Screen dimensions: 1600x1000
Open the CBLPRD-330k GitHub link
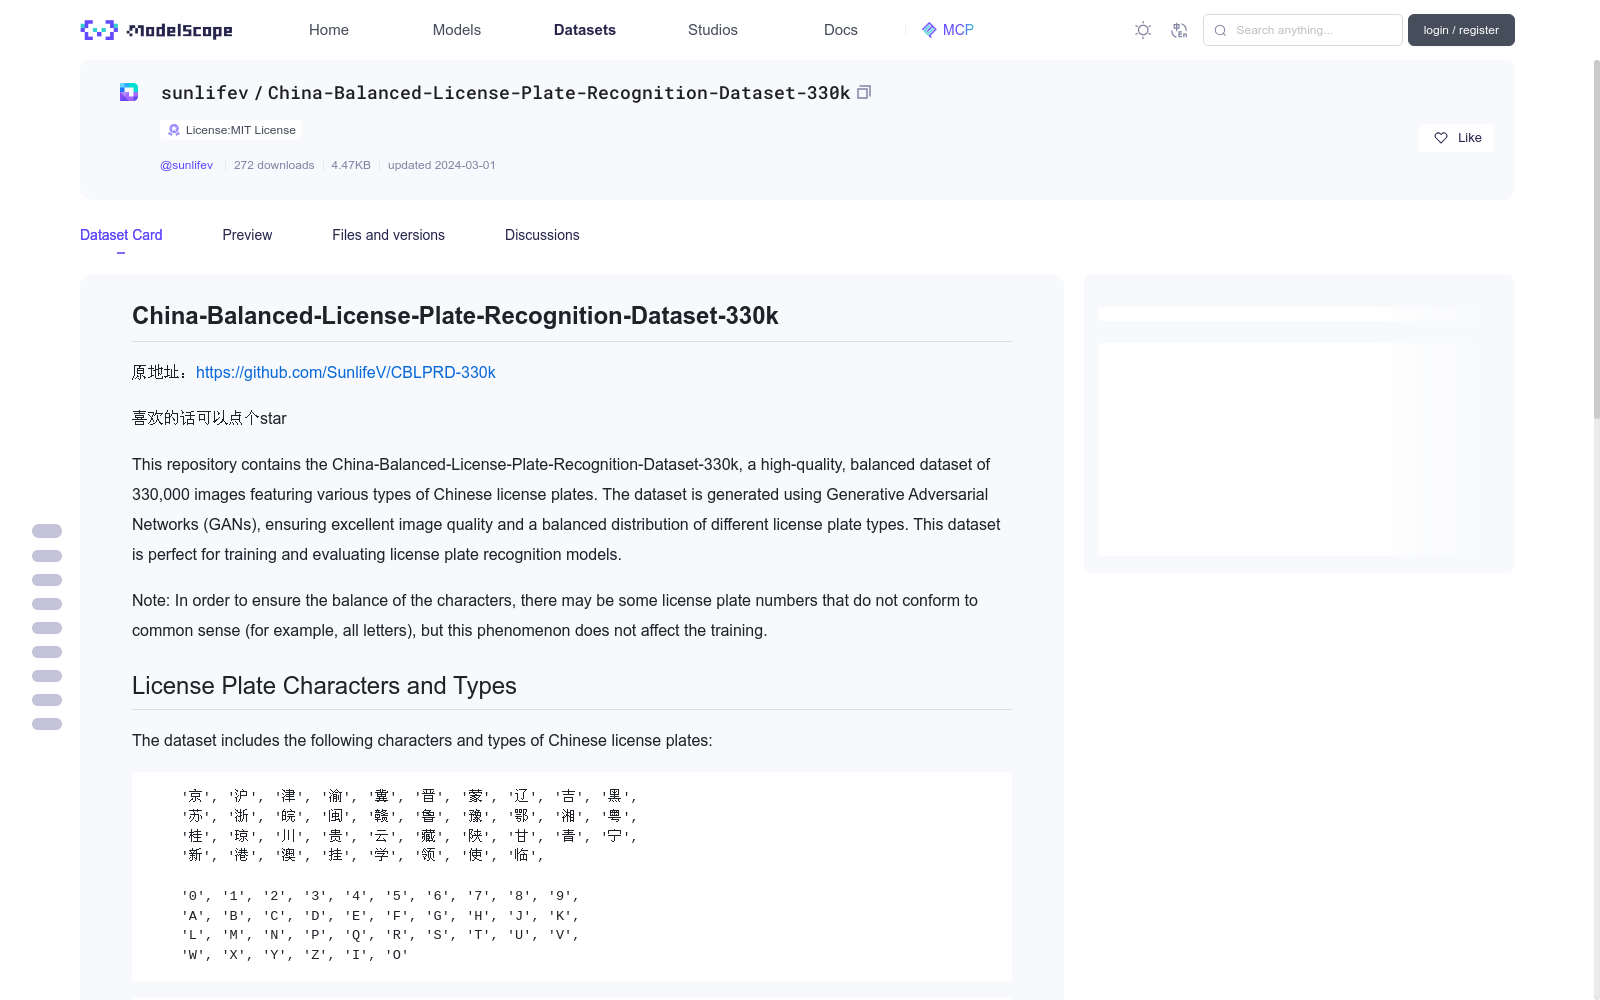(x=346, y=372)
